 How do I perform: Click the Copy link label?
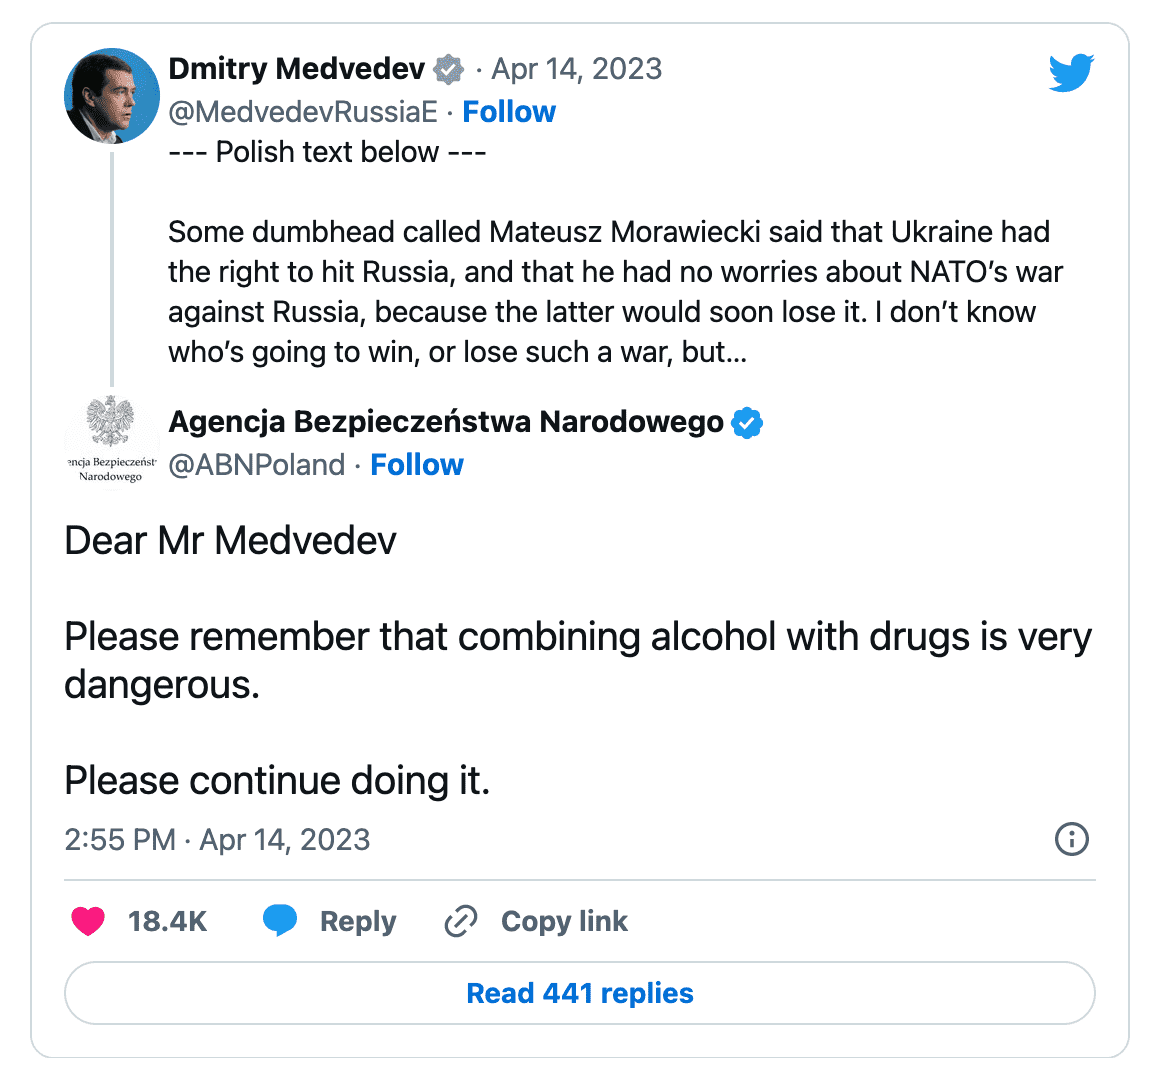pyautogui.click(x=564, y=921)
